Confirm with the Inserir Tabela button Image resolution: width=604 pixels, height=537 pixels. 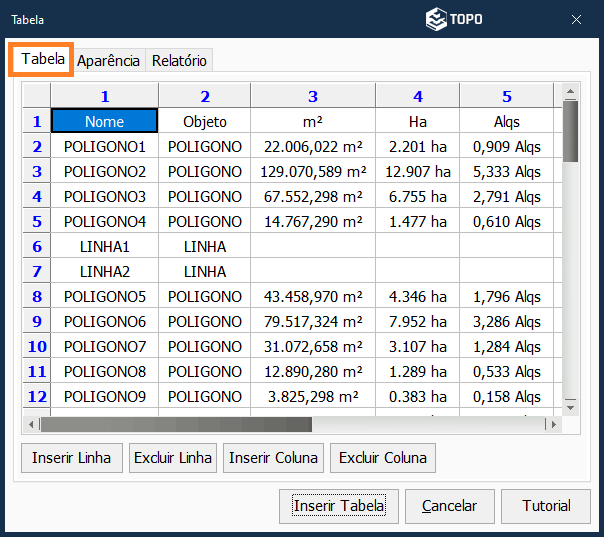[339, 506]
